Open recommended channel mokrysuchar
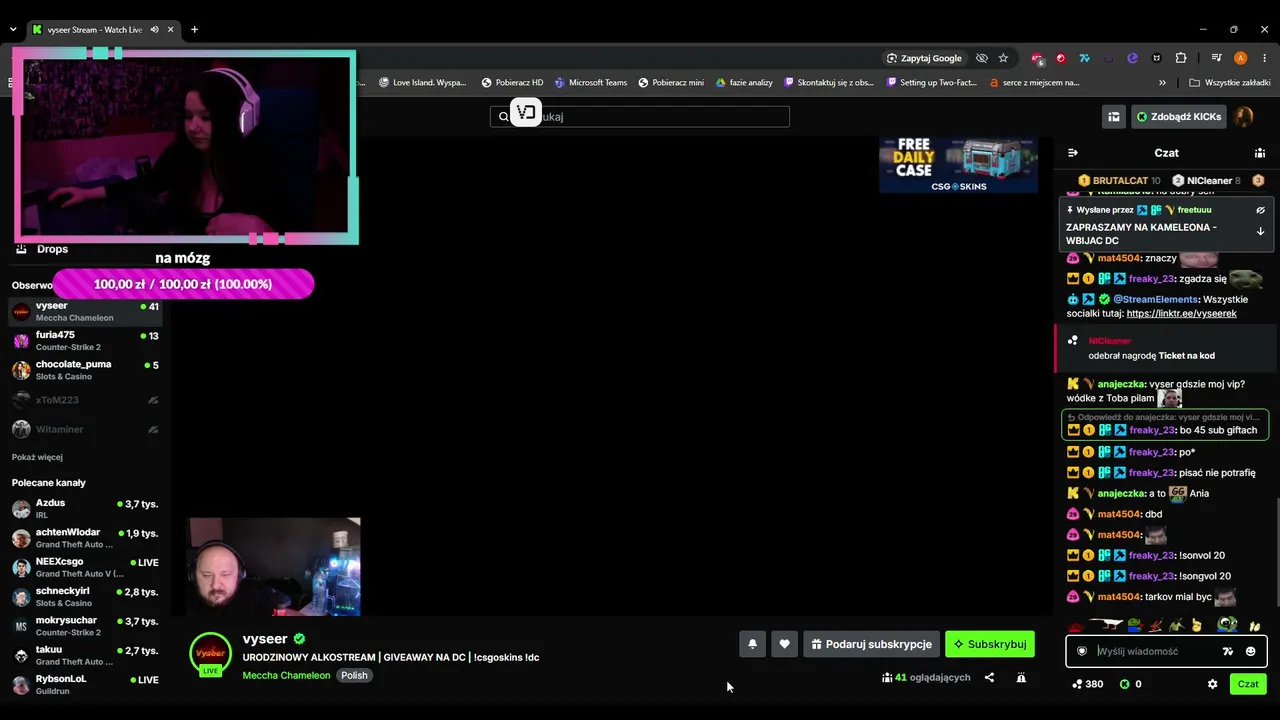Image resolution: width=1280 pixels, height=720 pixels. (85, 626)
